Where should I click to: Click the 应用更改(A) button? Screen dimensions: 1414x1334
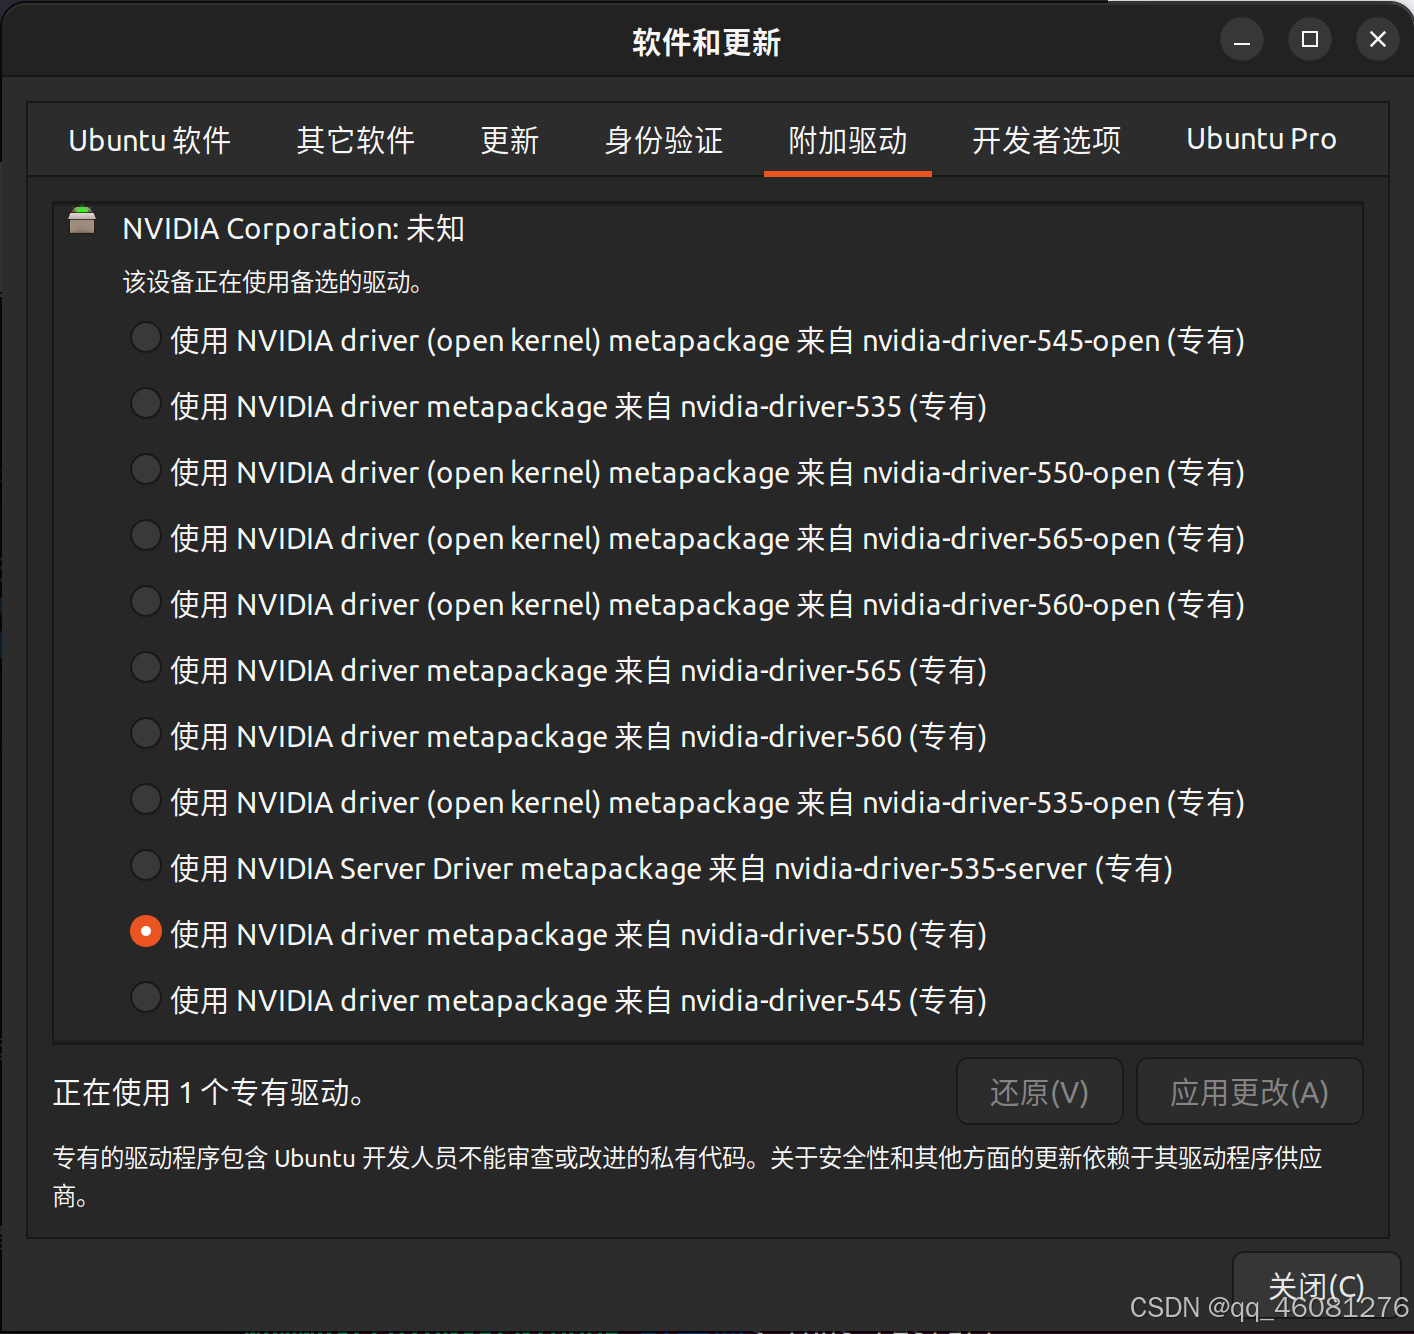(x=1250, y=1092)
